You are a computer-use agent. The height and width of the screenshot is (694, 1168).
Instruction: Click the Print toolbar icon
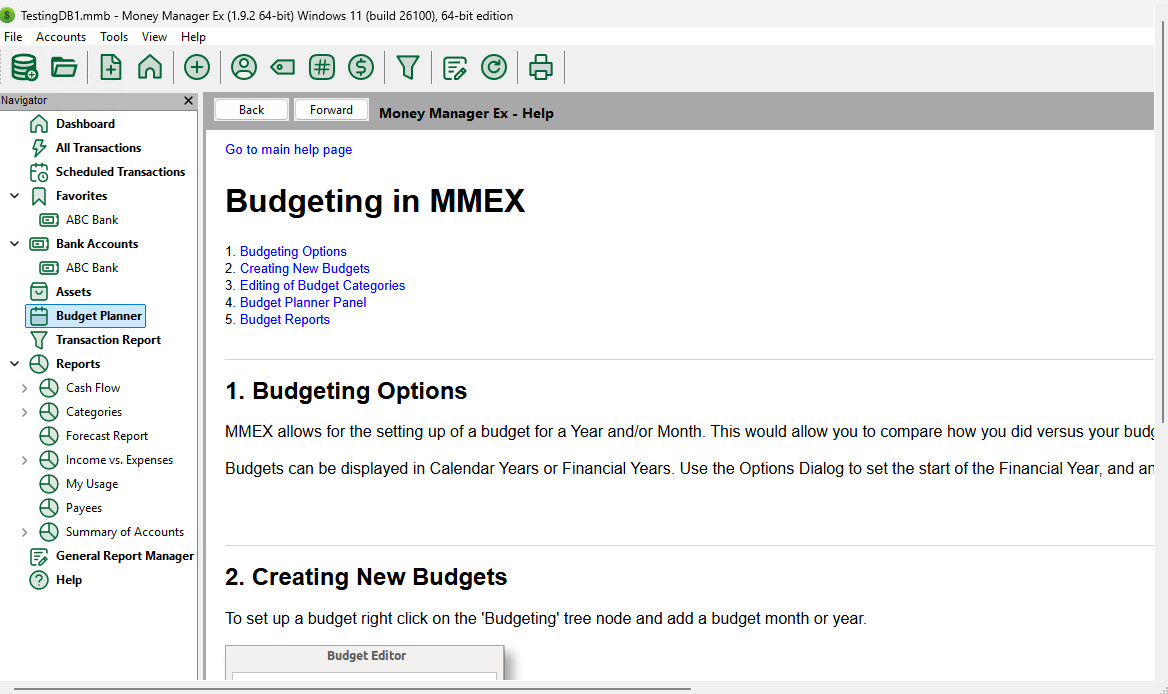click(541, 67)
